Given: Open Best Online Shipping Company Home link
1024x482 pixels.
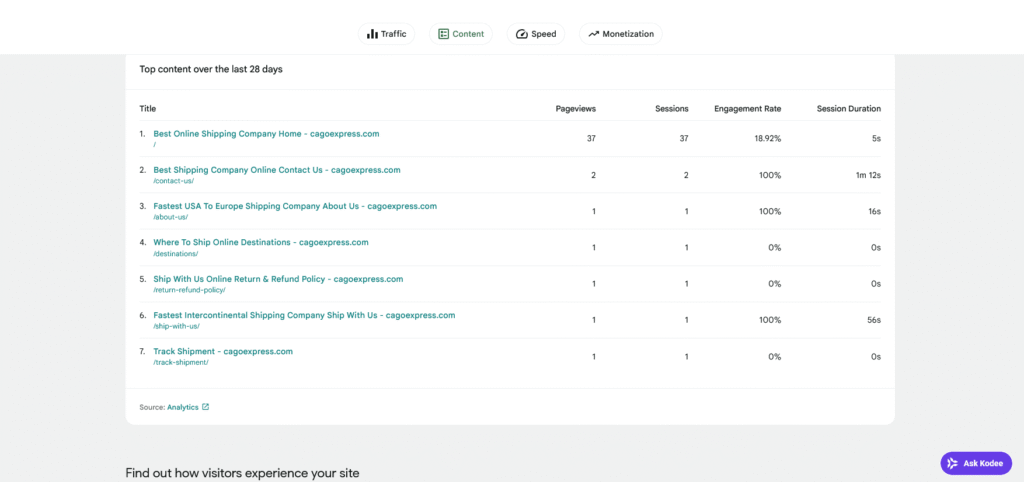Looking at the screenshot, I should [266, 134].
